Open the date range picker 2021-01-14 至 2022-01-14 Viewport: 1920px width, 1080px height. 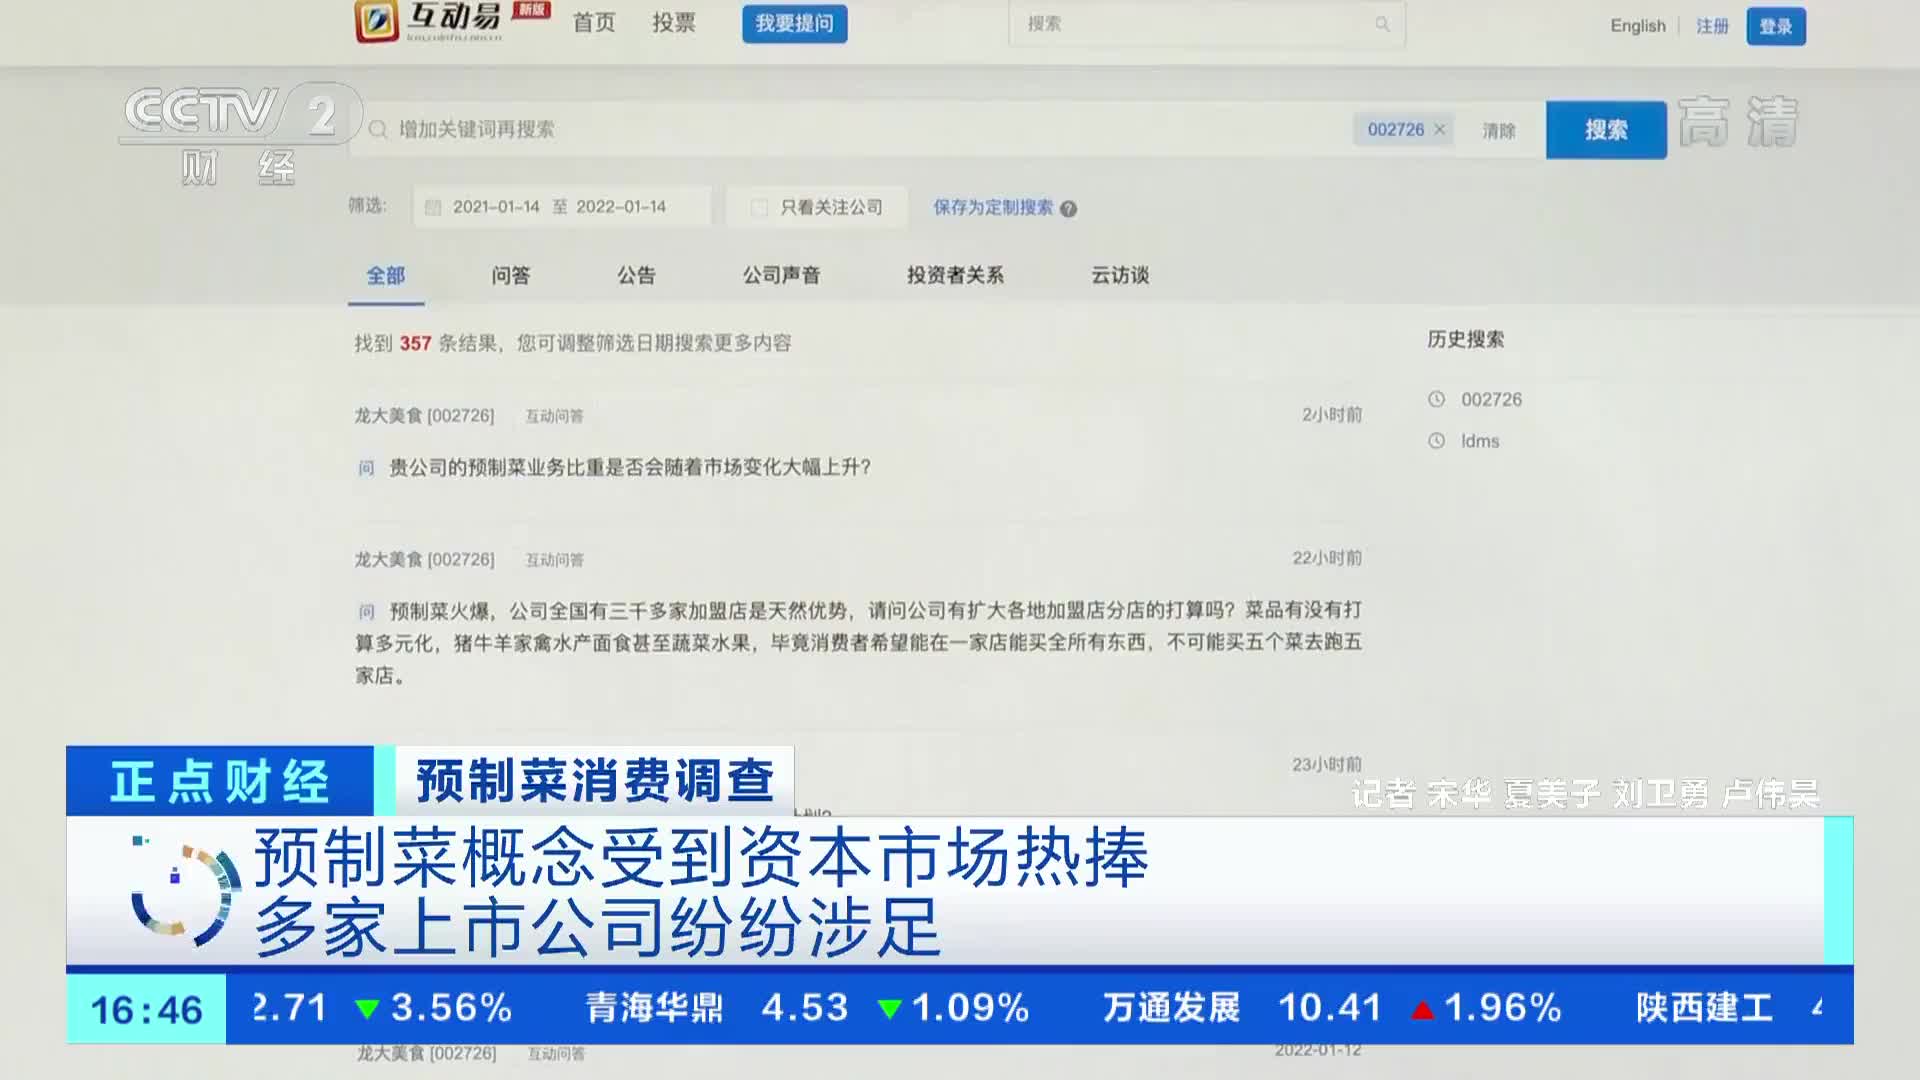(x=562, y=207)
